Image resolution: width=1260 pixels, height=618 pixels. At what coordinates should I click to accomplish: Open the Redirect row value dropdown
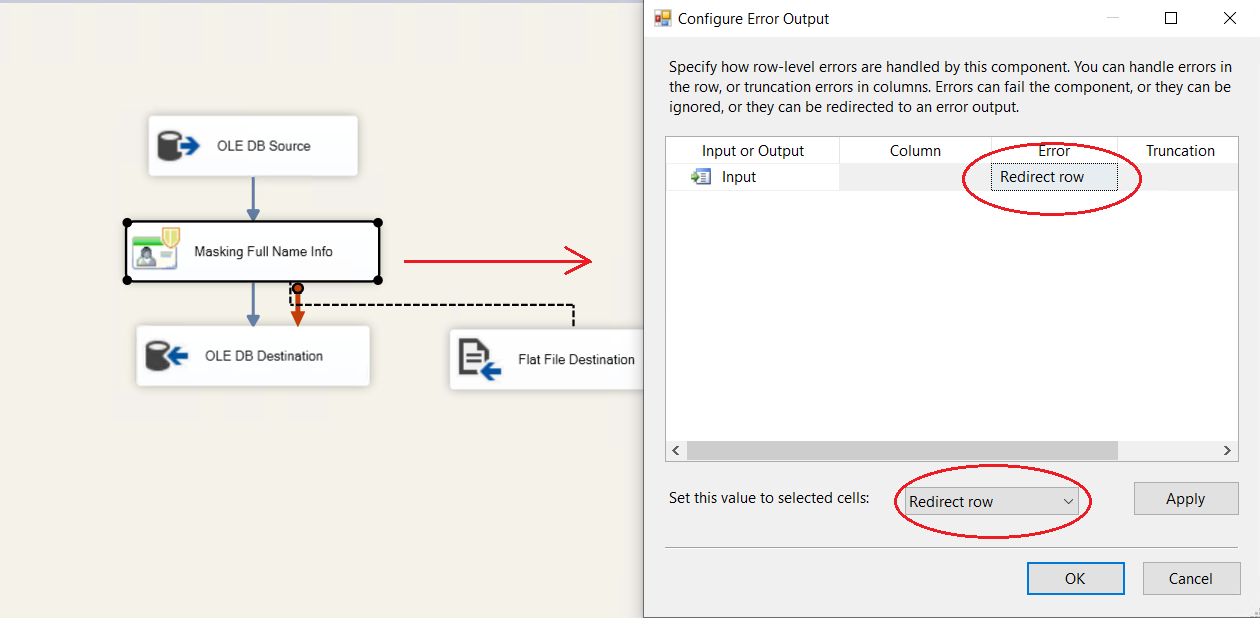point(1068,501)
